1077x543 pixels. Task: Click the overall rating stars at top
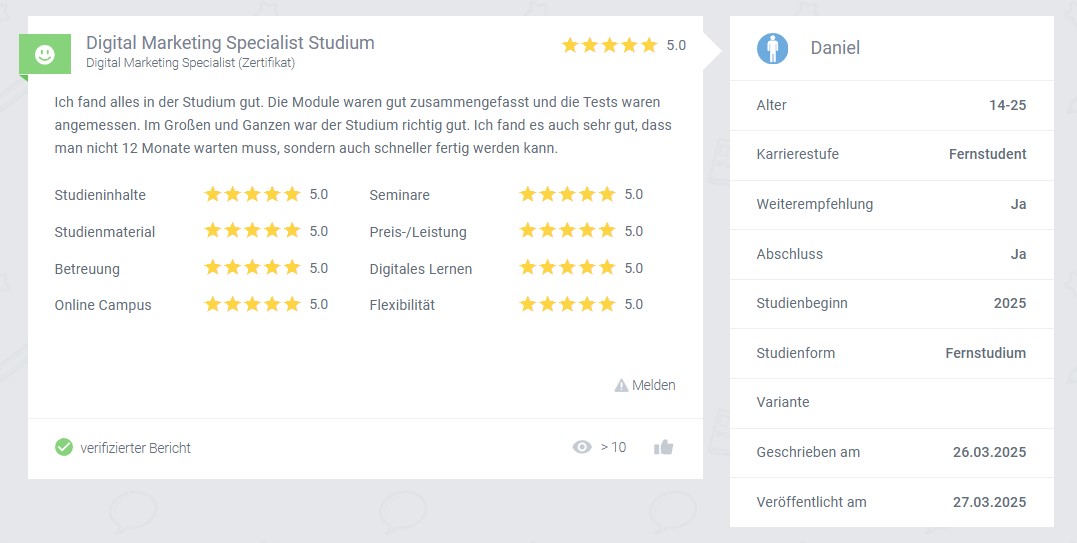tap(609, 45)
